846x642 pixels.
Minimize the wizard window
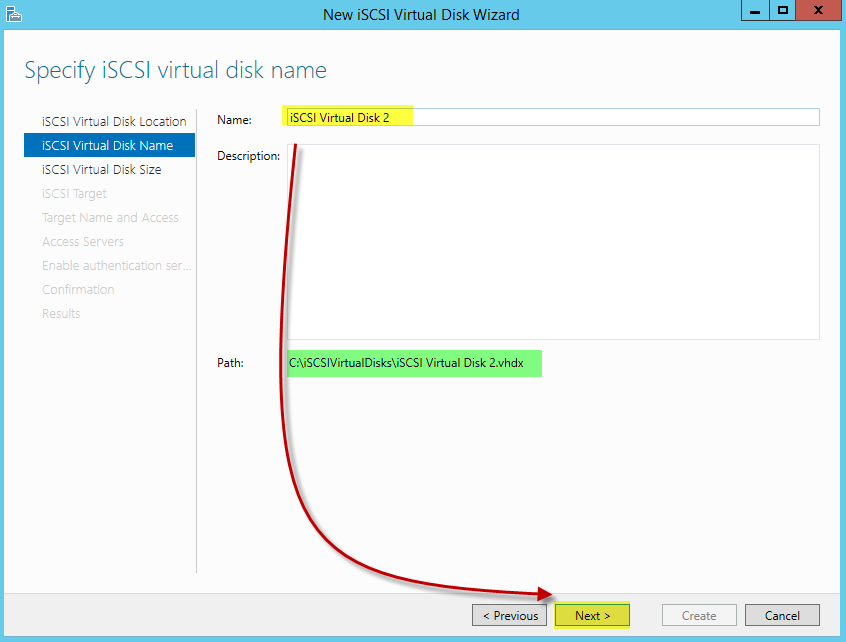[755, 10]
